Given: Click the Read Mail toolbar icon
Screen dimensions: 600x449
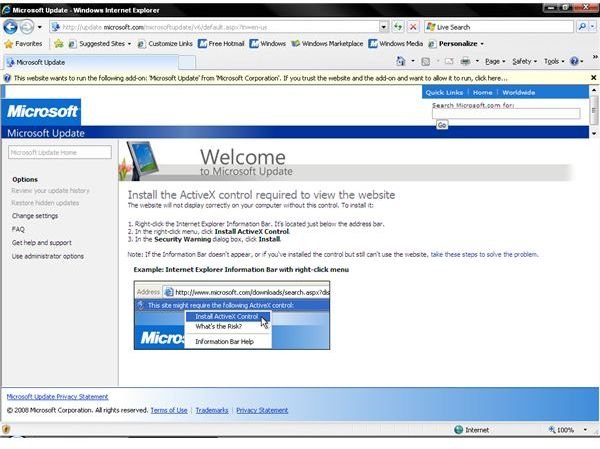Looking at the screenshot, I should pos(449,61).
